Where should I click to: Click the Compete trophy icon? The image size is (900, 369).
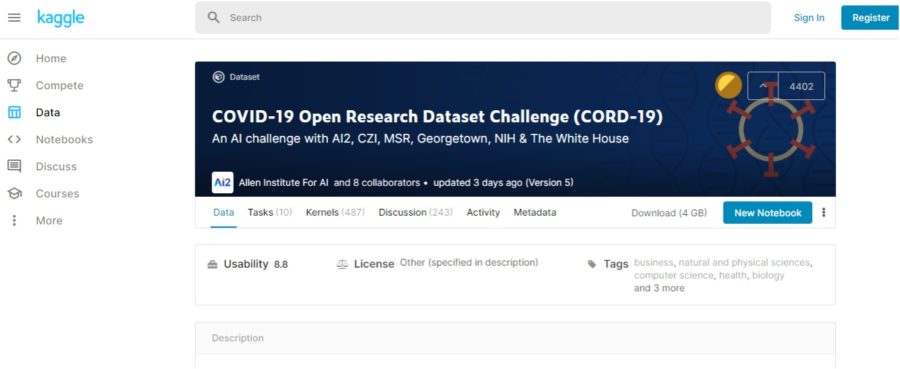click(14, 86)
